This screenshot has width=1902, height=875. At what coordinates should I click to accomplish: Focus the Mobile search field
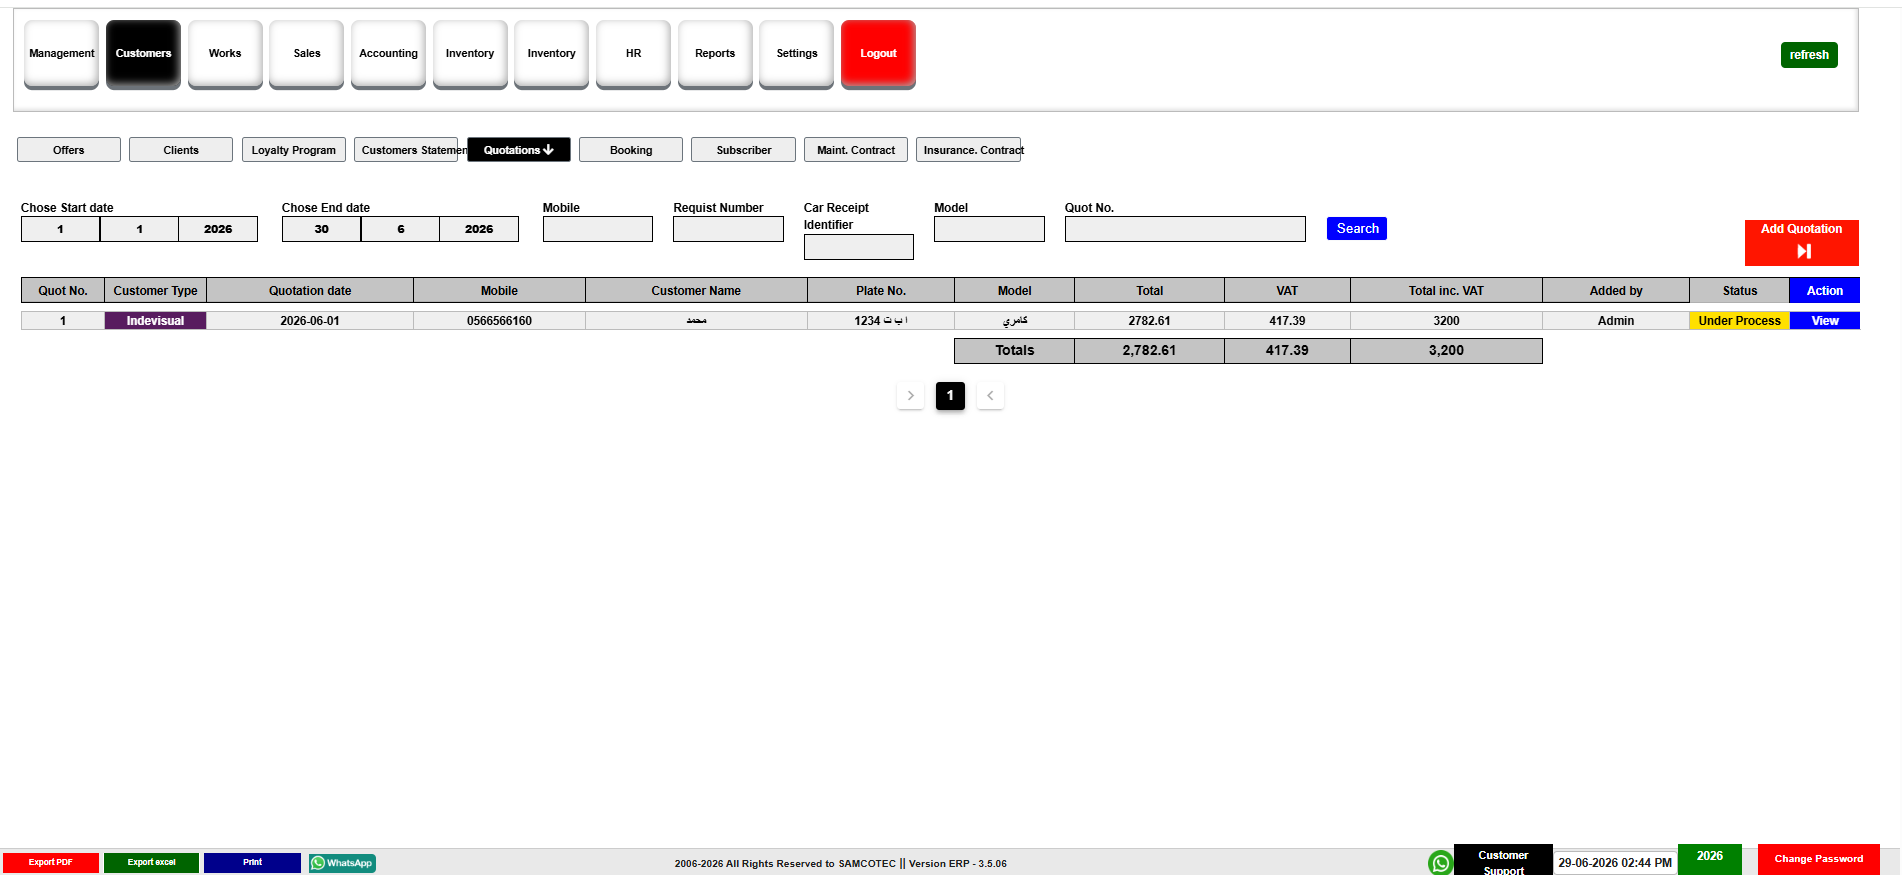coord(598,229)
